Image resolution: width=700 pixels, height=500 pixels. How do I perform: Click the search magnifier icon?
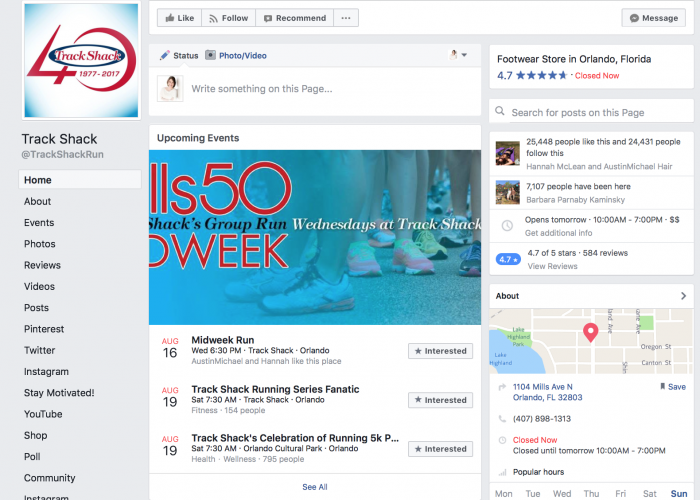pyautogui.click(x=500, y=111)
